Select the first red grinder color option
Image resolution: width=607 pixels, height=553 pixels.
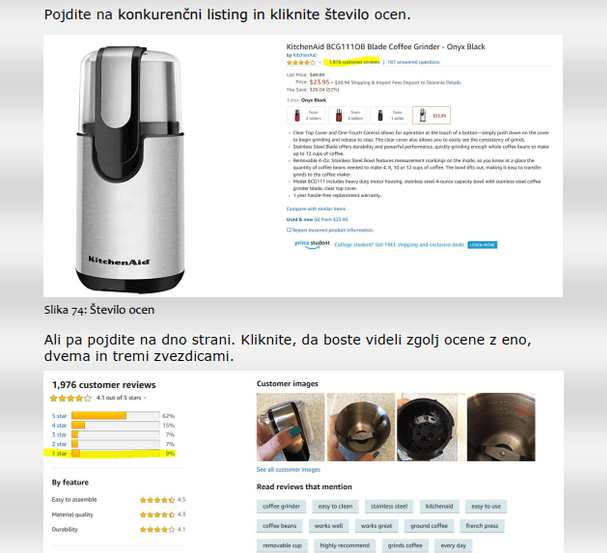[306, 115]
